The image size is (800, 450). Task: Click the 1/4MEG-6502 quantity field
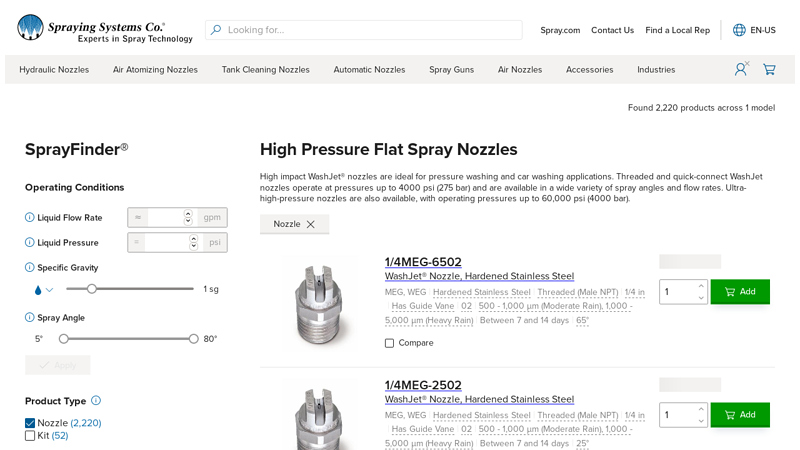(x=679, y=292)
